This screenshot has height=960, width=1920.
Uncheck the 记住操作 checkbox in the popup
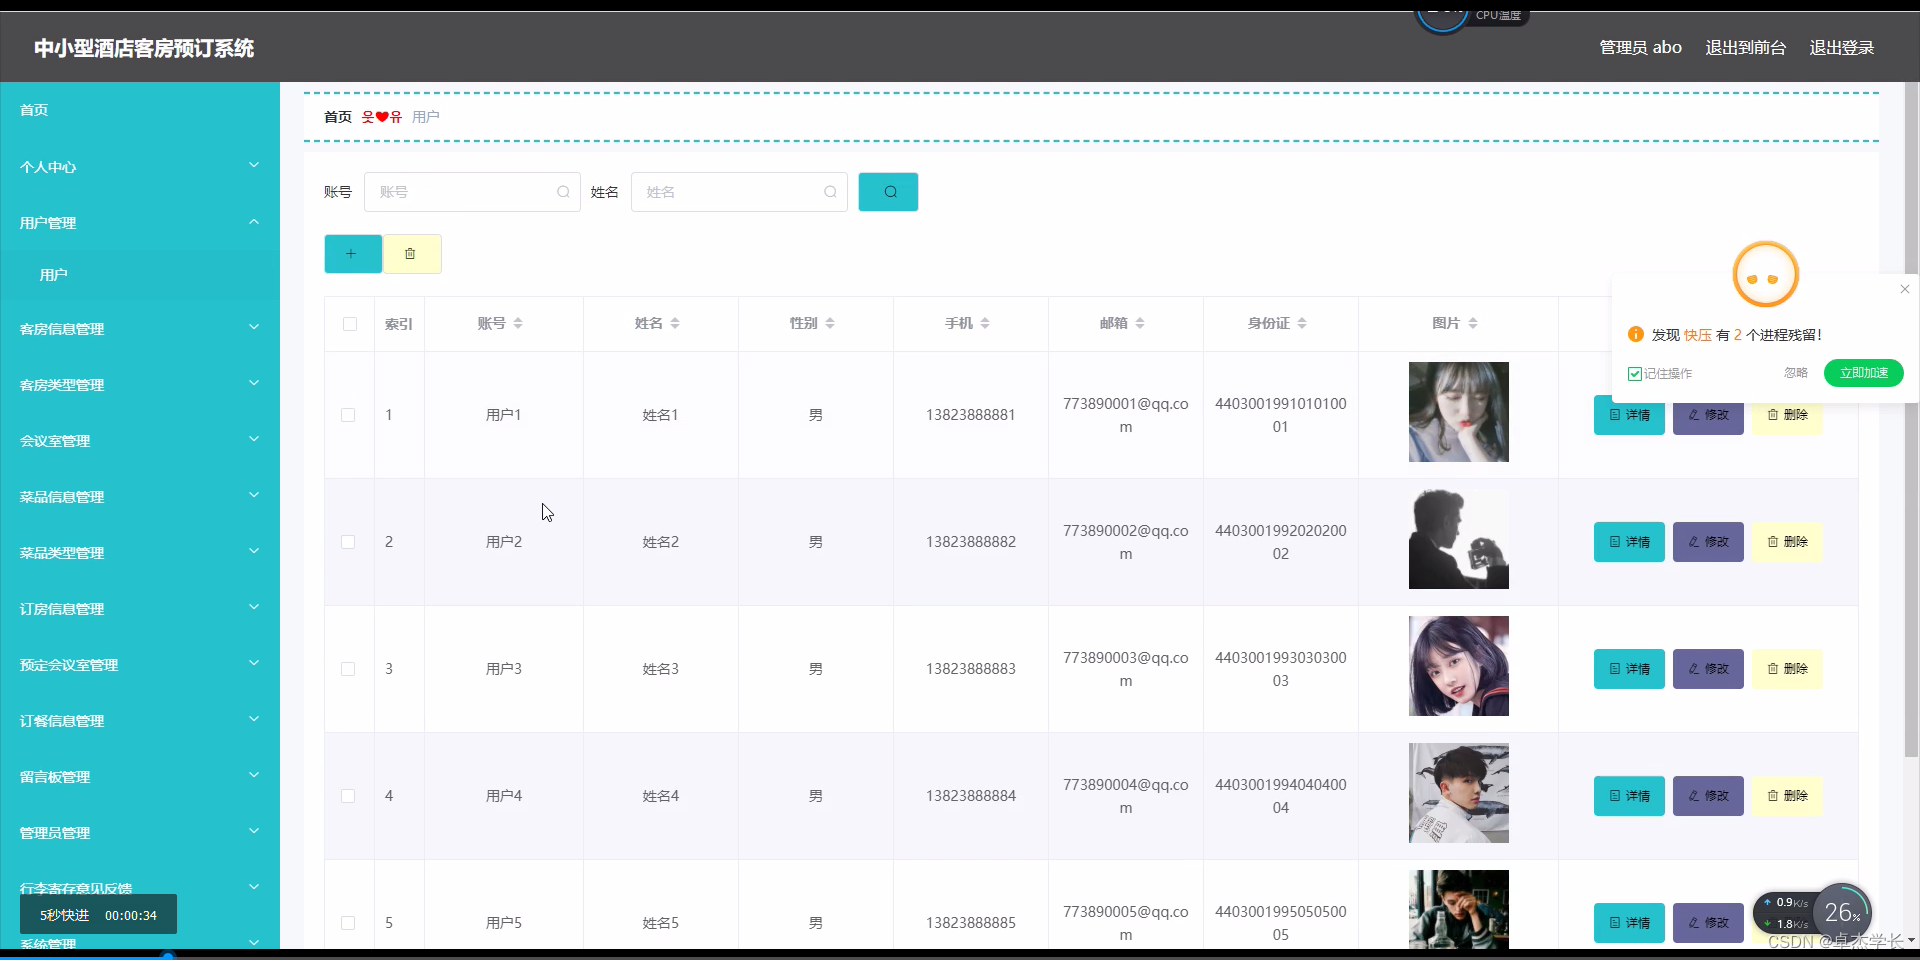(1634, 373)
